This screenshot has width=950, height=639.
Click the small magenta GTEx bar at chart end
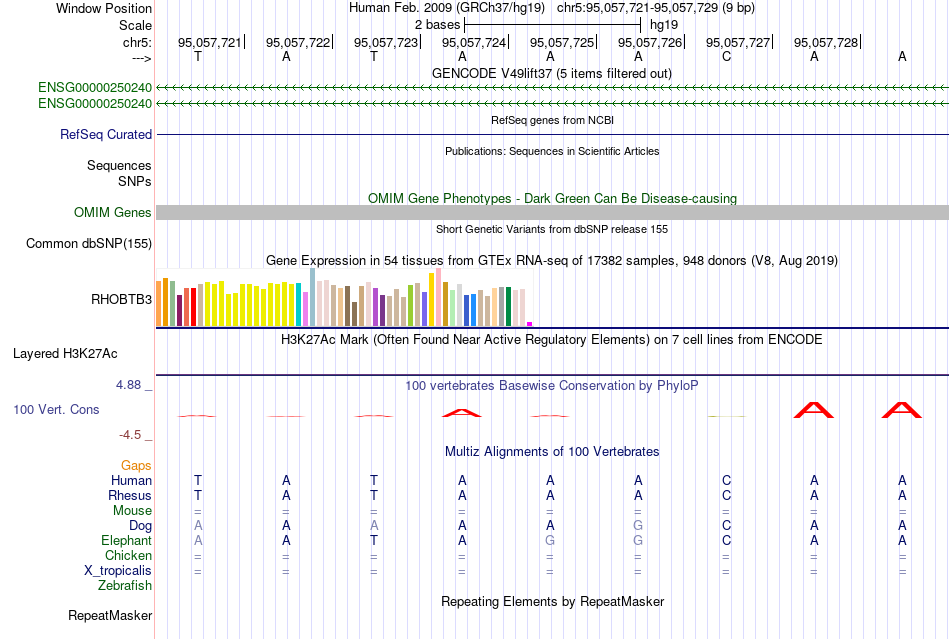[x=530, y=324]
